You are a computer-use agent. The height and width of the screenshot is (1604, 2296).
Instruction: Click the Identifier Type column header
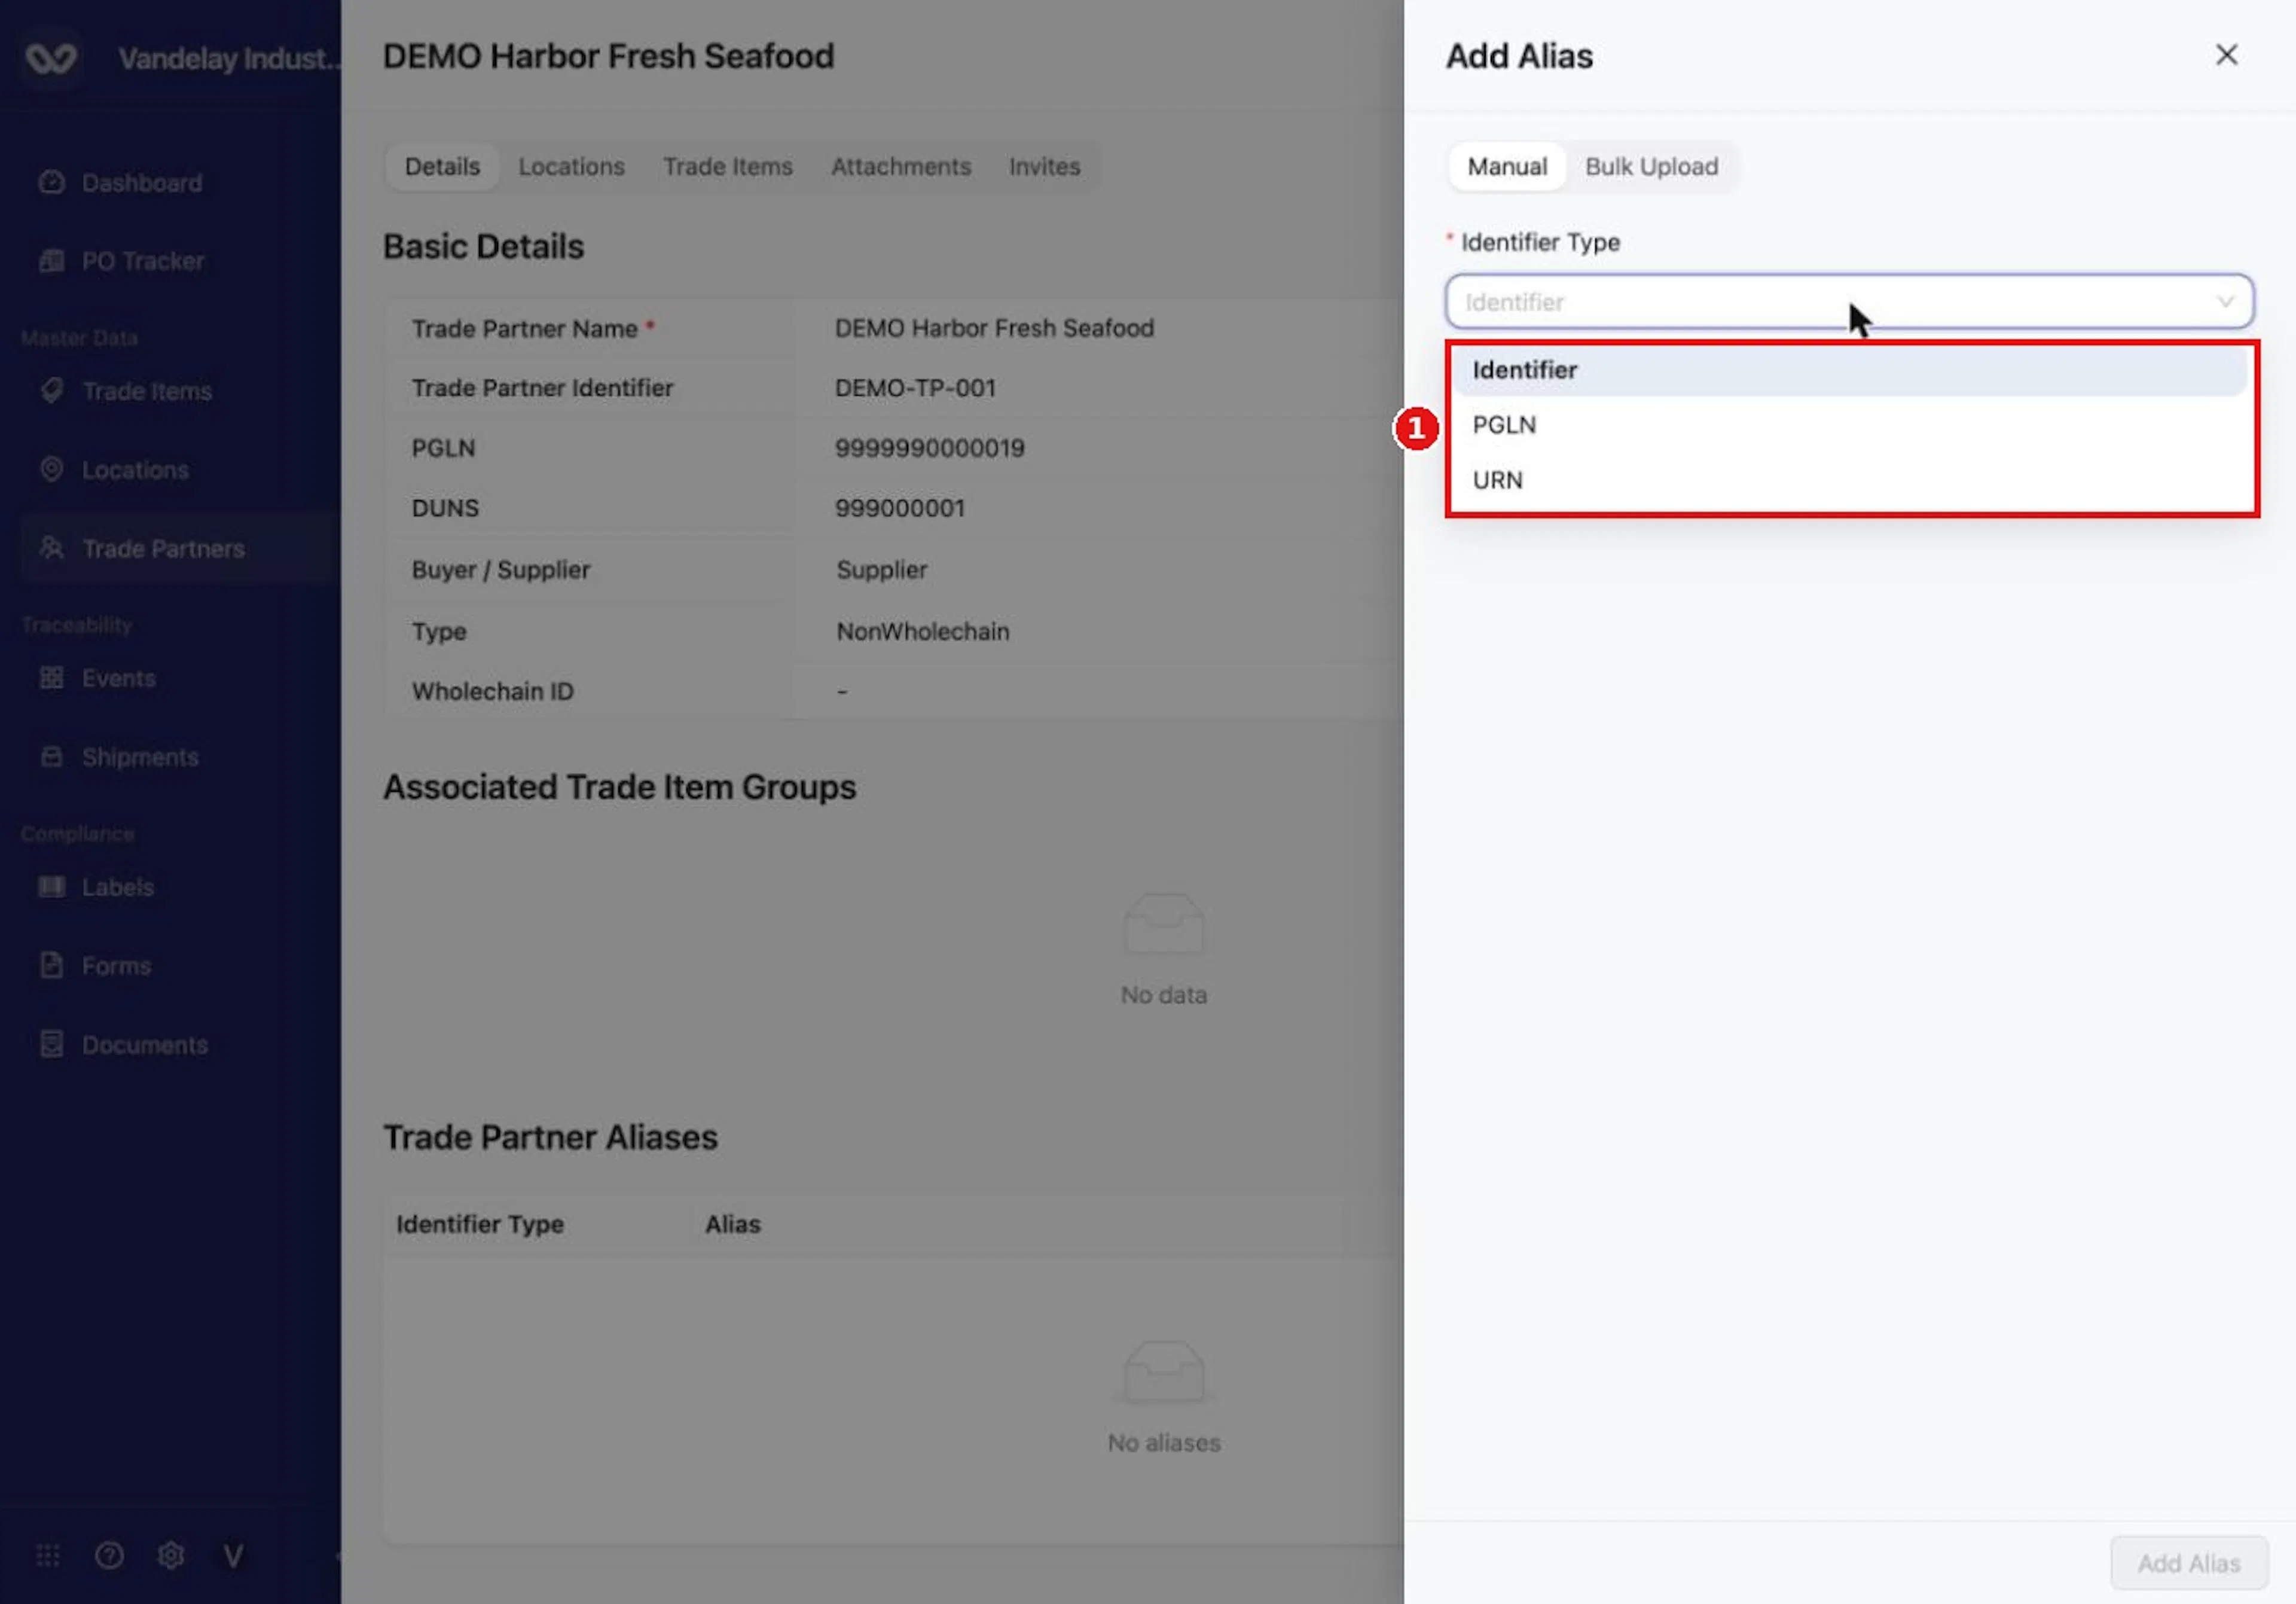coord(480,1224)
